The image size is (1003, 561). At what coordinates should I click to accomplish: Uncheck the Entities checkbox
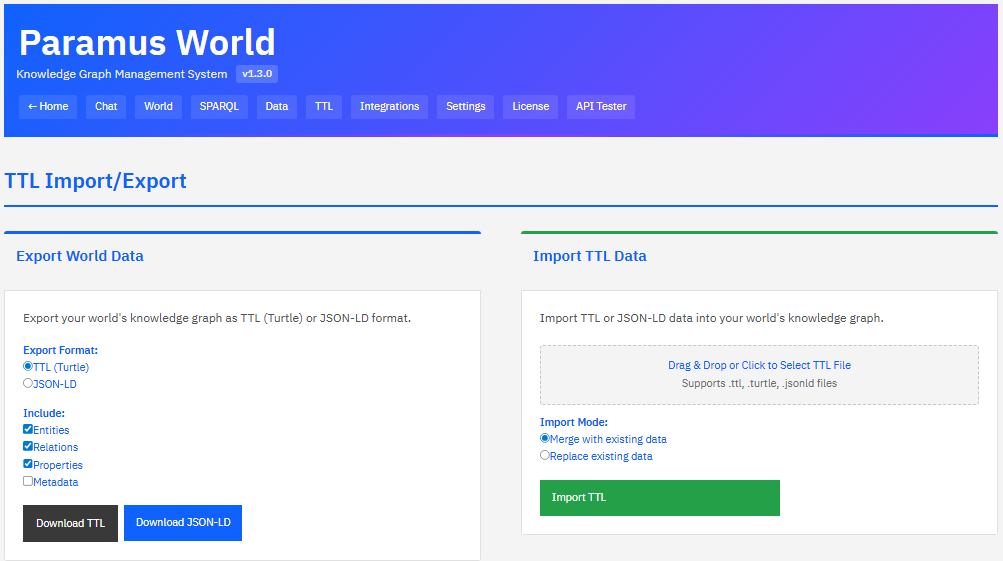pos(28,429)
